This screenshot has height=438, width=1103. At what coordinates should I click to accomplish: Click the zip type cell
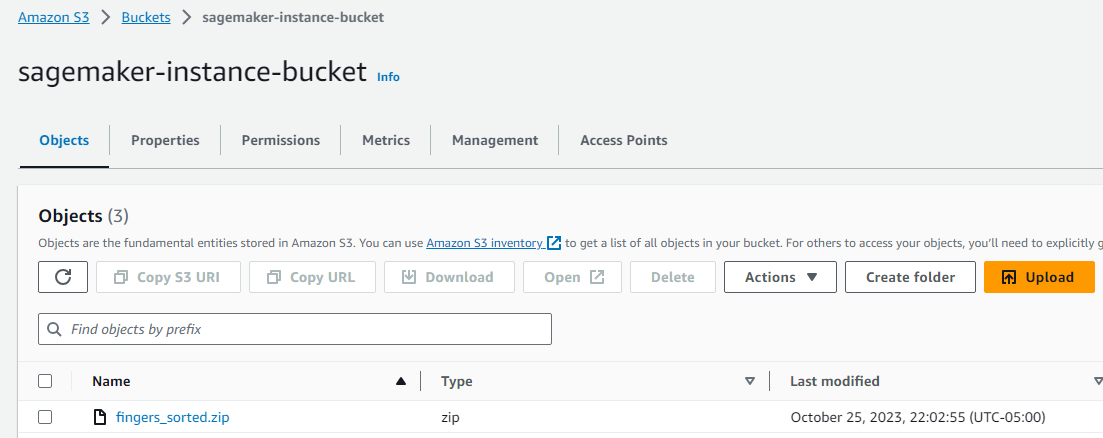450,418
